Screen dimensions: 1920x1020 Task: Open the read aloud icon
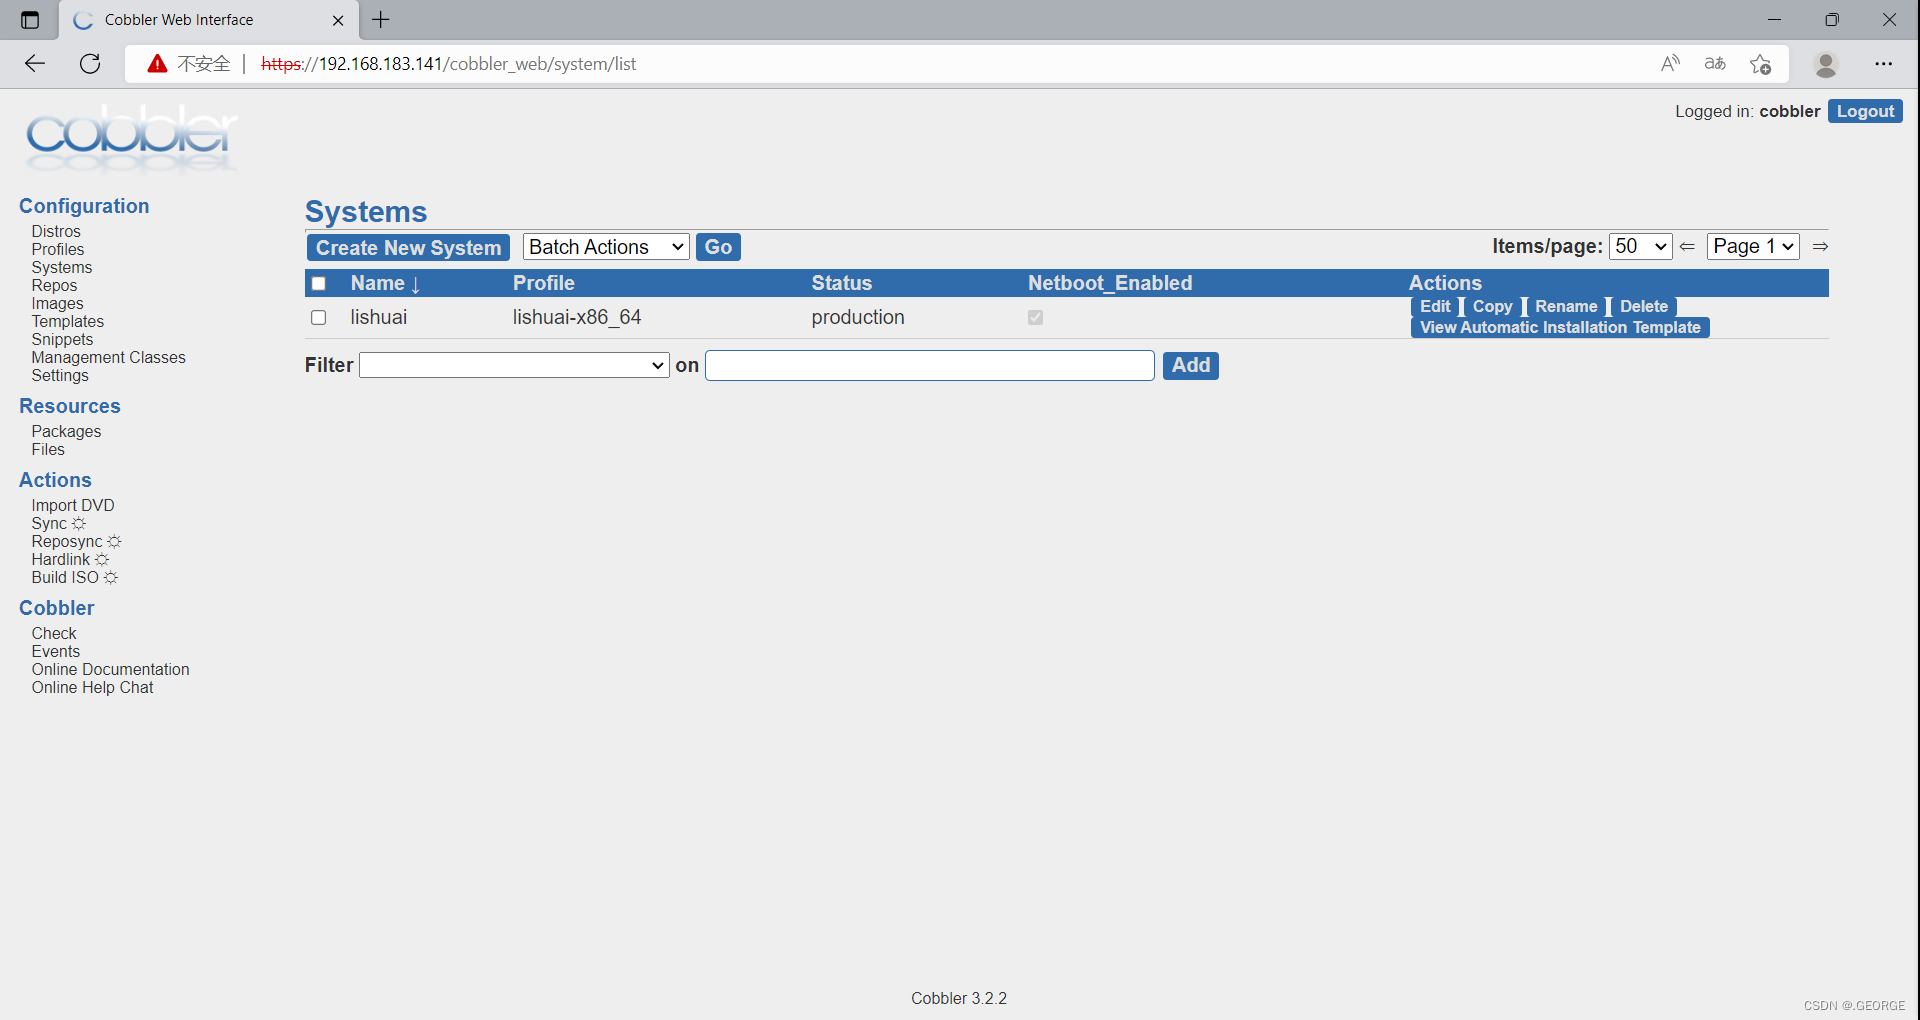1670,64
